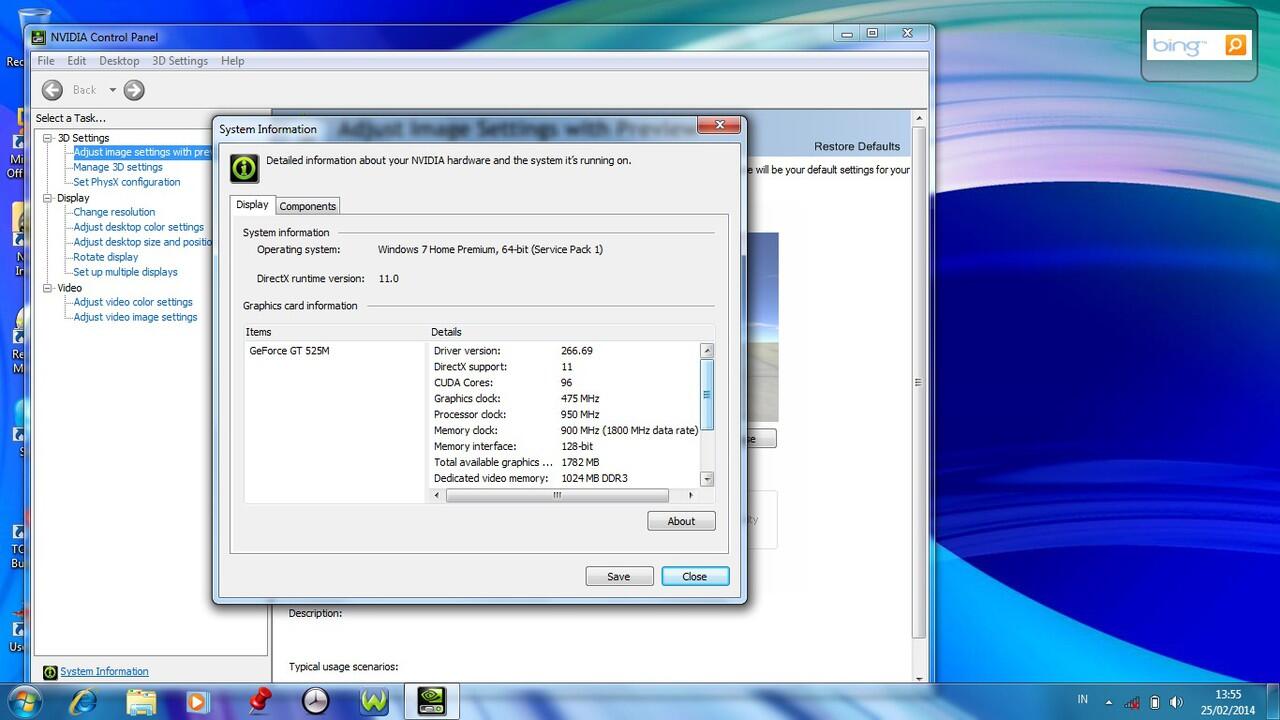Open the Edit menu
This screenshot has width=1280, height=720.
point(77,61)
